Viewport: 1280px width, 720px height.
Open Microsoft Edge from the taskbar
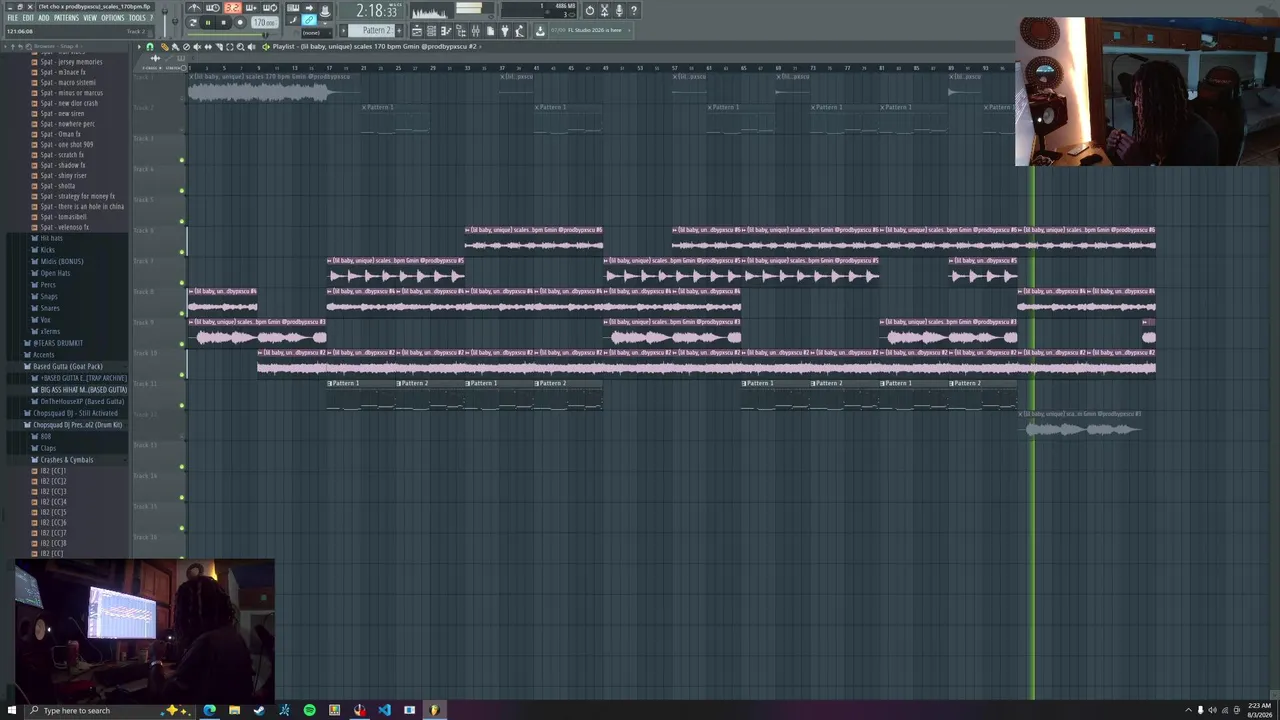pos(209,711)
